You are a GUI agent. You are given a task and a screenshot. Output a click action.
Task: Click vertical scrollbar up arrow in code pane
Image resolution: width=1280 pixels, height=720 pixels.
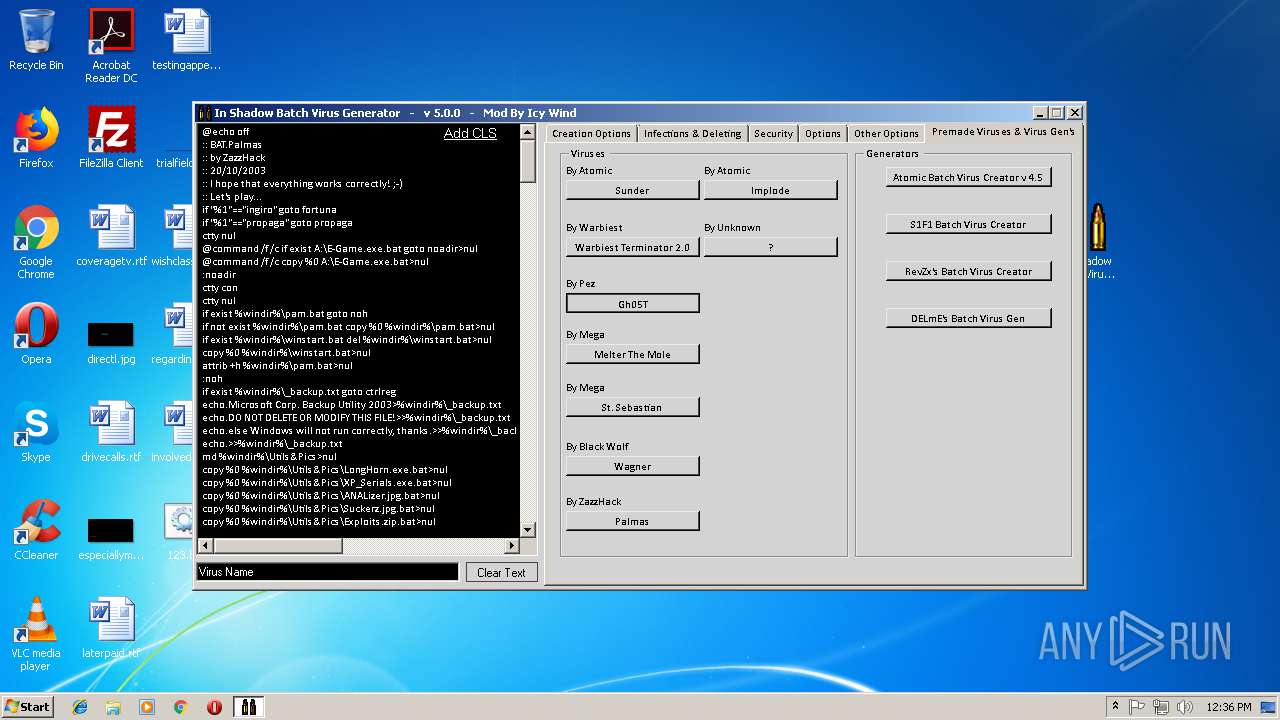pos(528,131)
